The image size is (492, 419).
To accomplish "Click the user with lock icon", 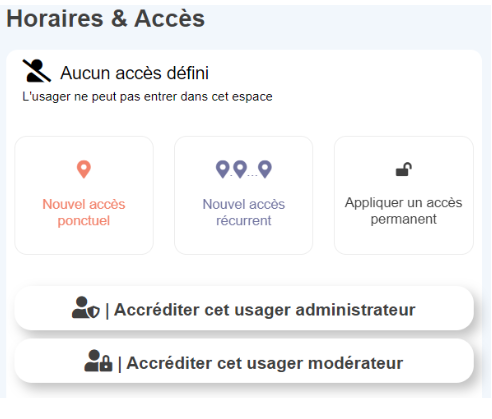I will 98,361.
